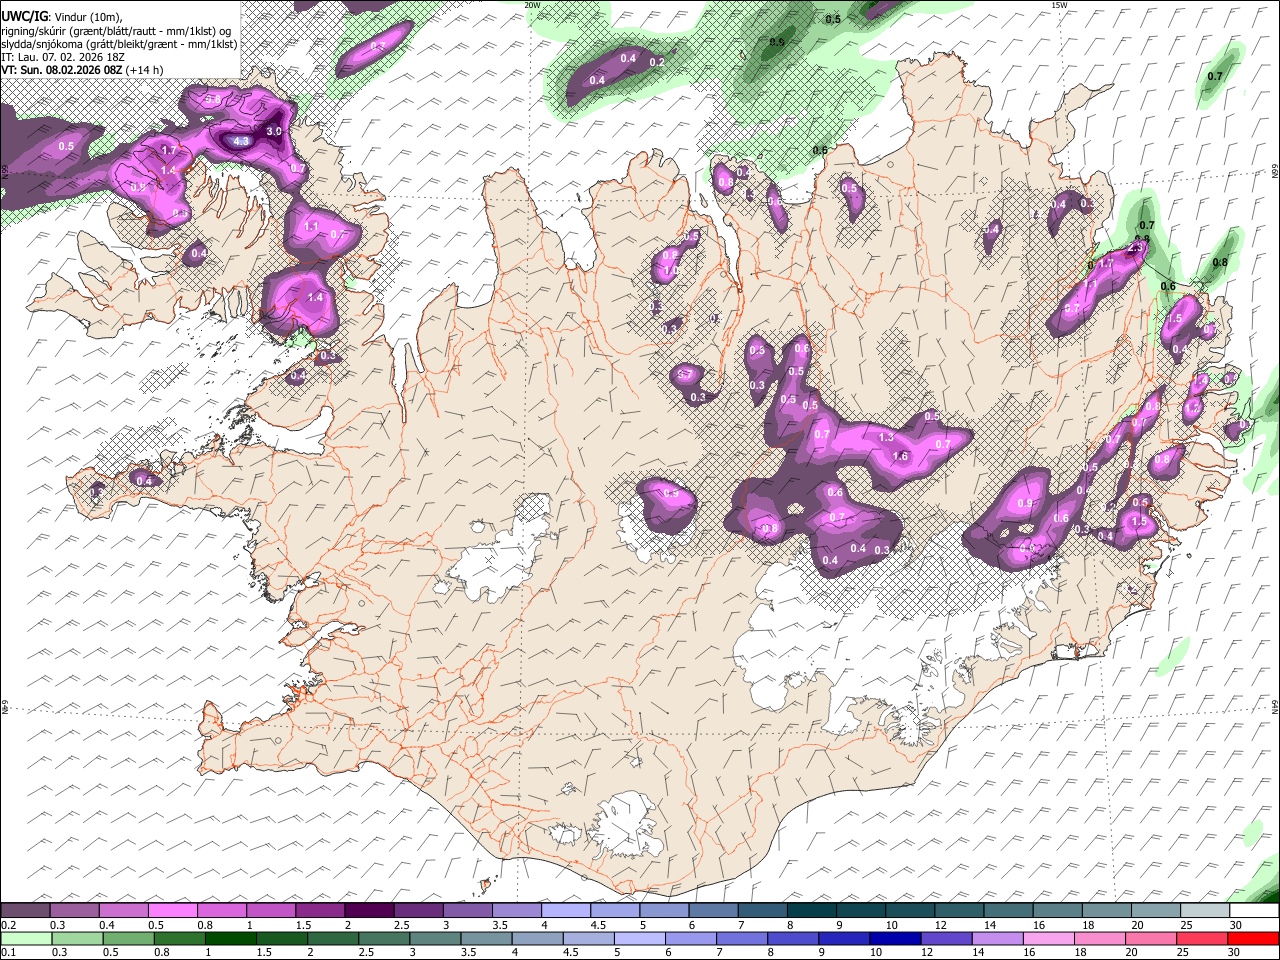The height and width of the screenshot is (960, 1280).
Task: Select lower legend swatch between 3 and 3.5
Action: pyautogui.click(x=434, y=938)
